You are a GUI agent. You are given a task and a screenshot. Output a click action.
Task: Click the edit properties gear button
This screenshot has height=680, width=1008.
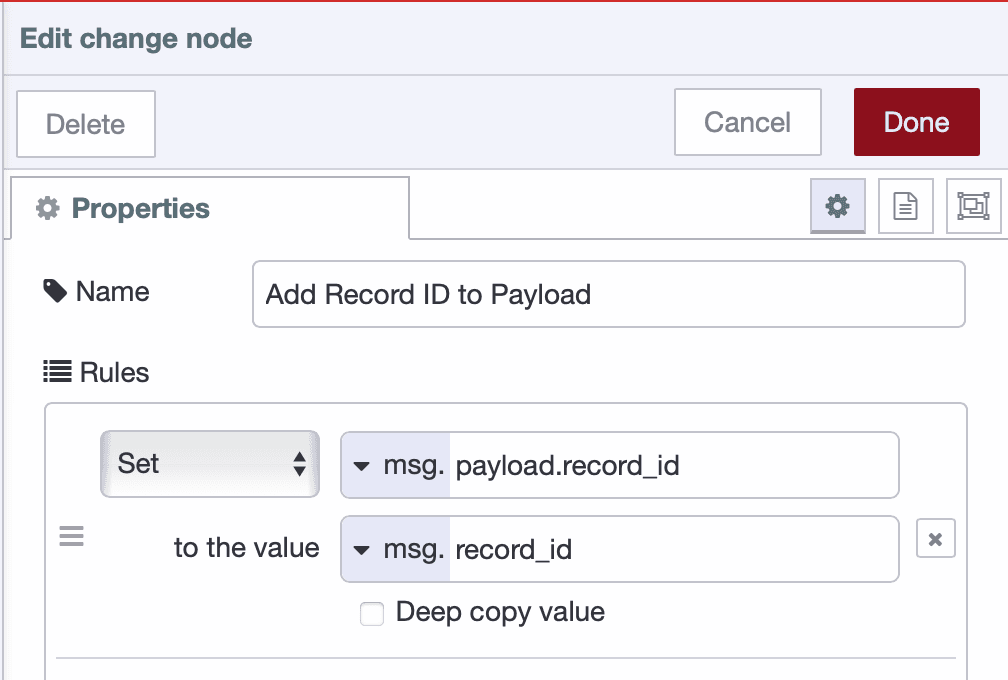click(x=837, y=206)
